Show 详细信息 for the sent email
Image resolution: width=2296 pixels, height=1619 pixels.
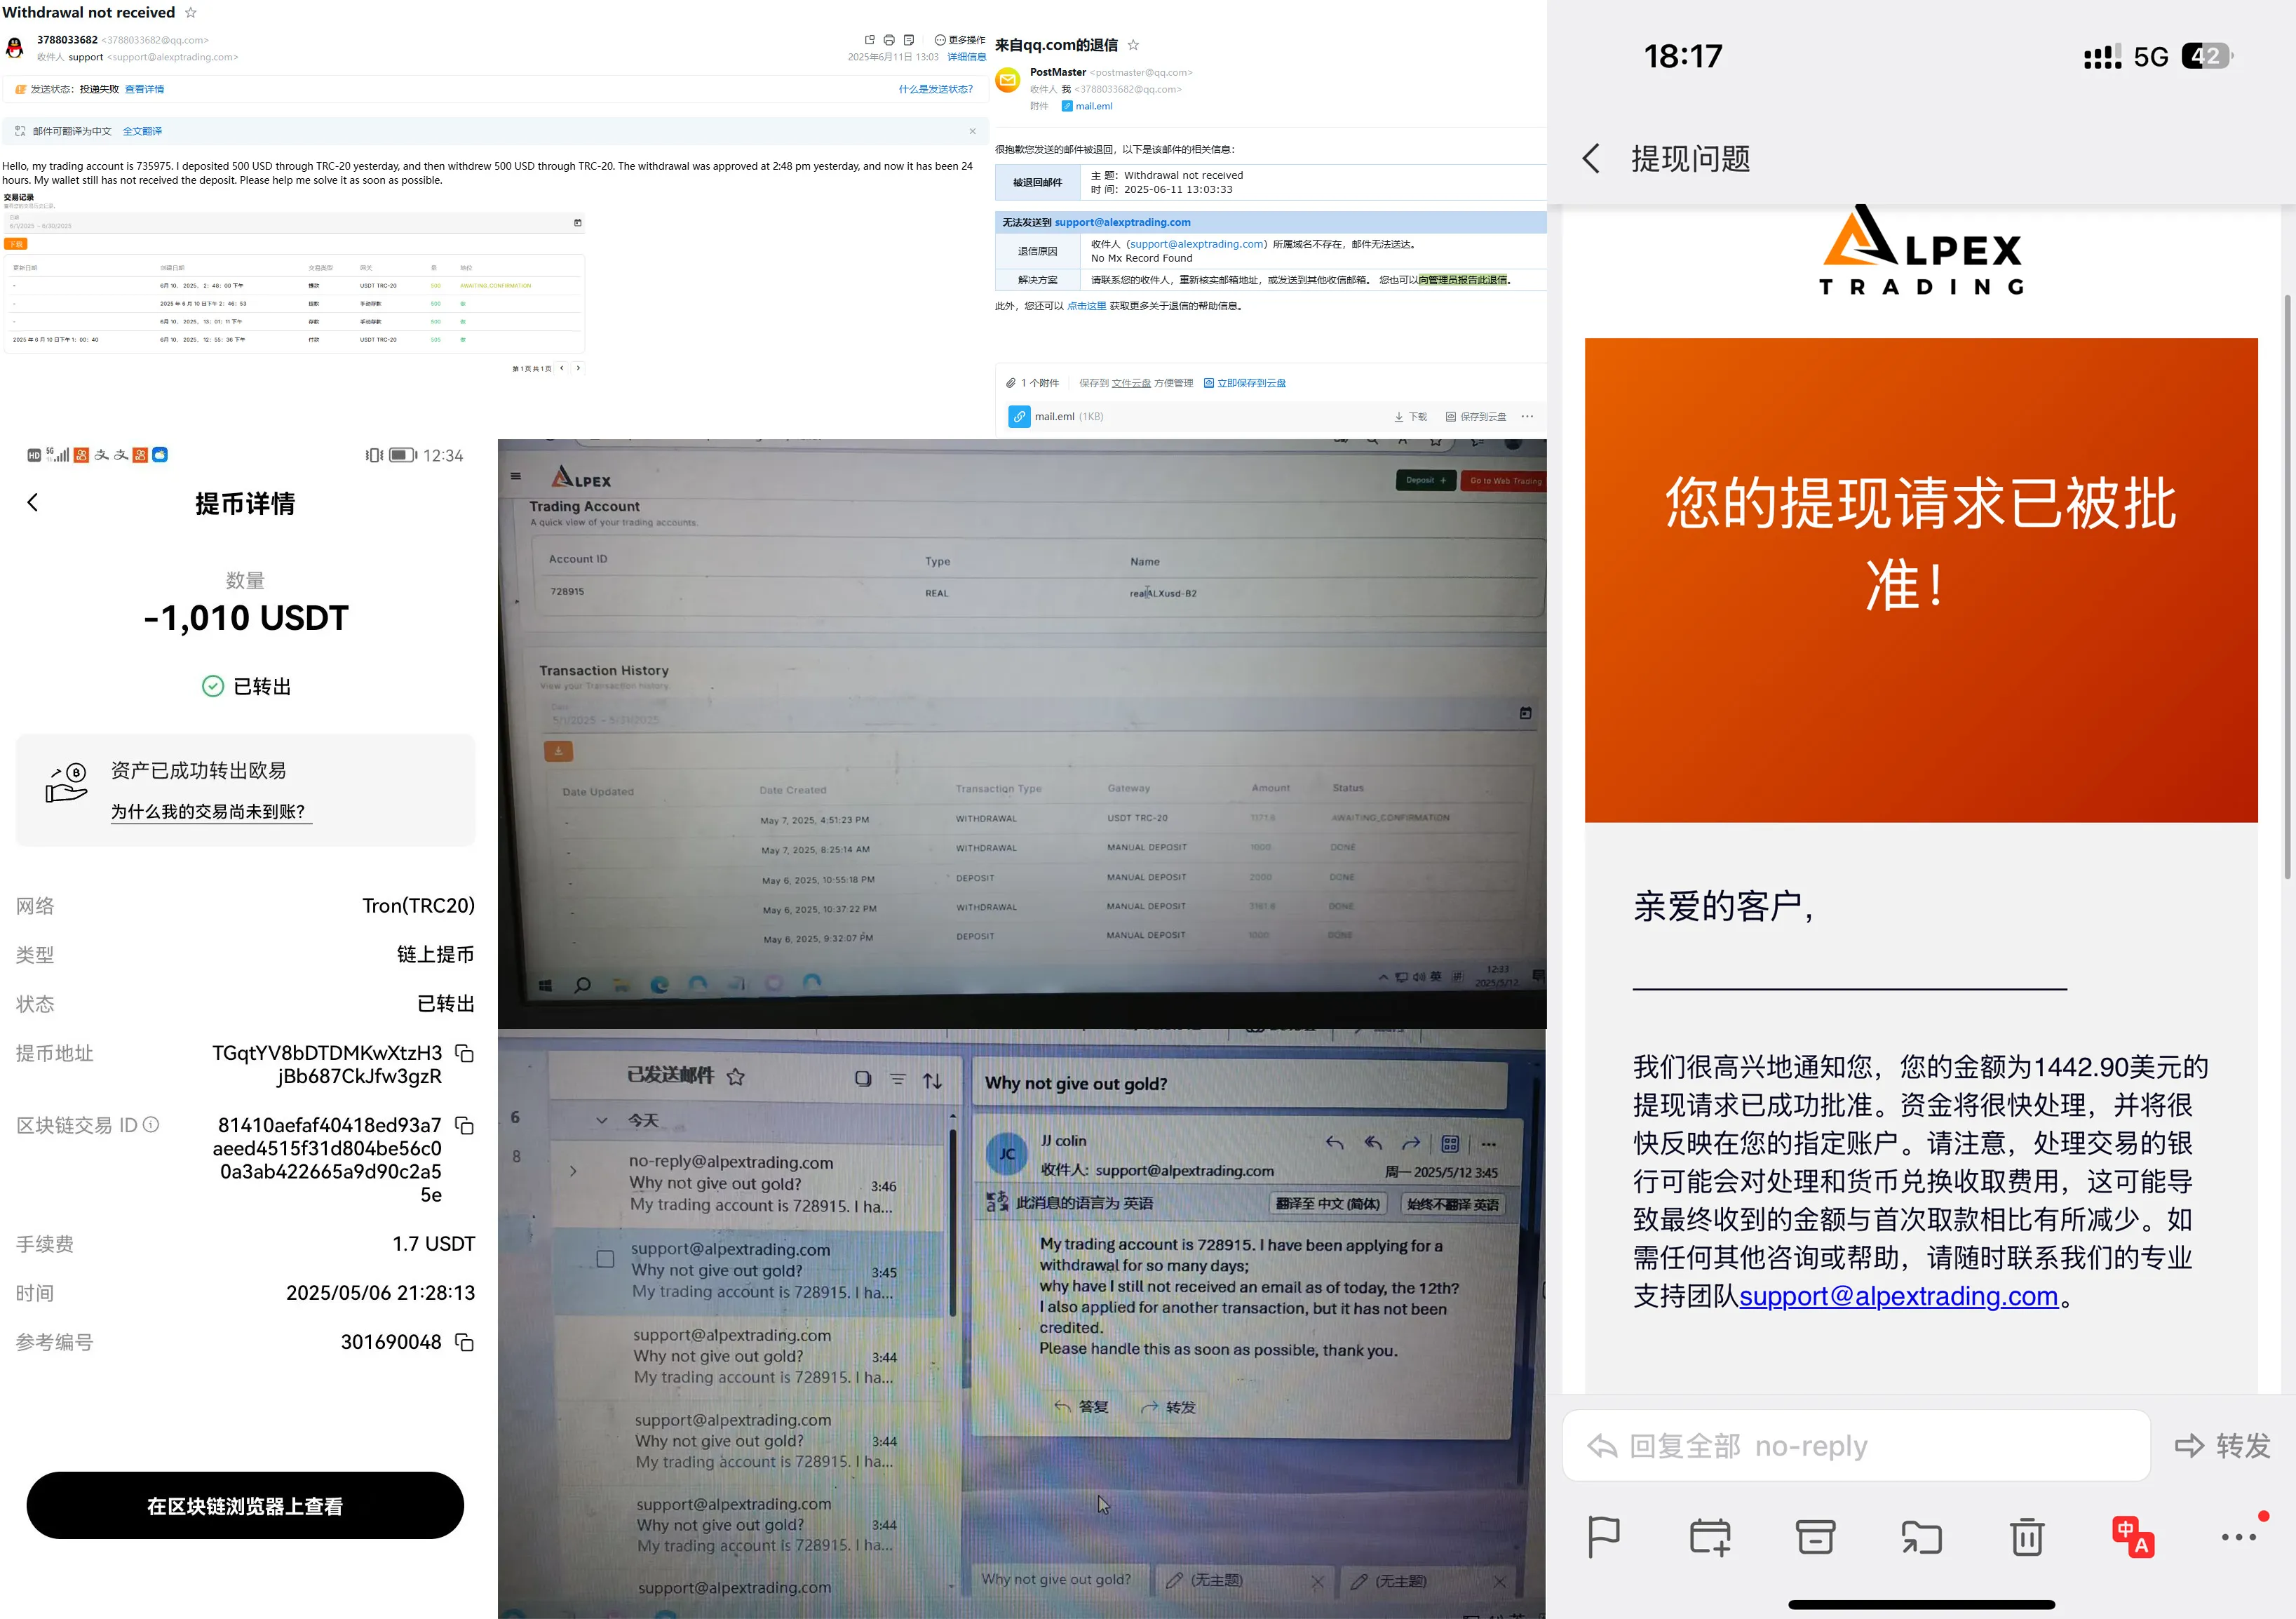click(966, 57)
